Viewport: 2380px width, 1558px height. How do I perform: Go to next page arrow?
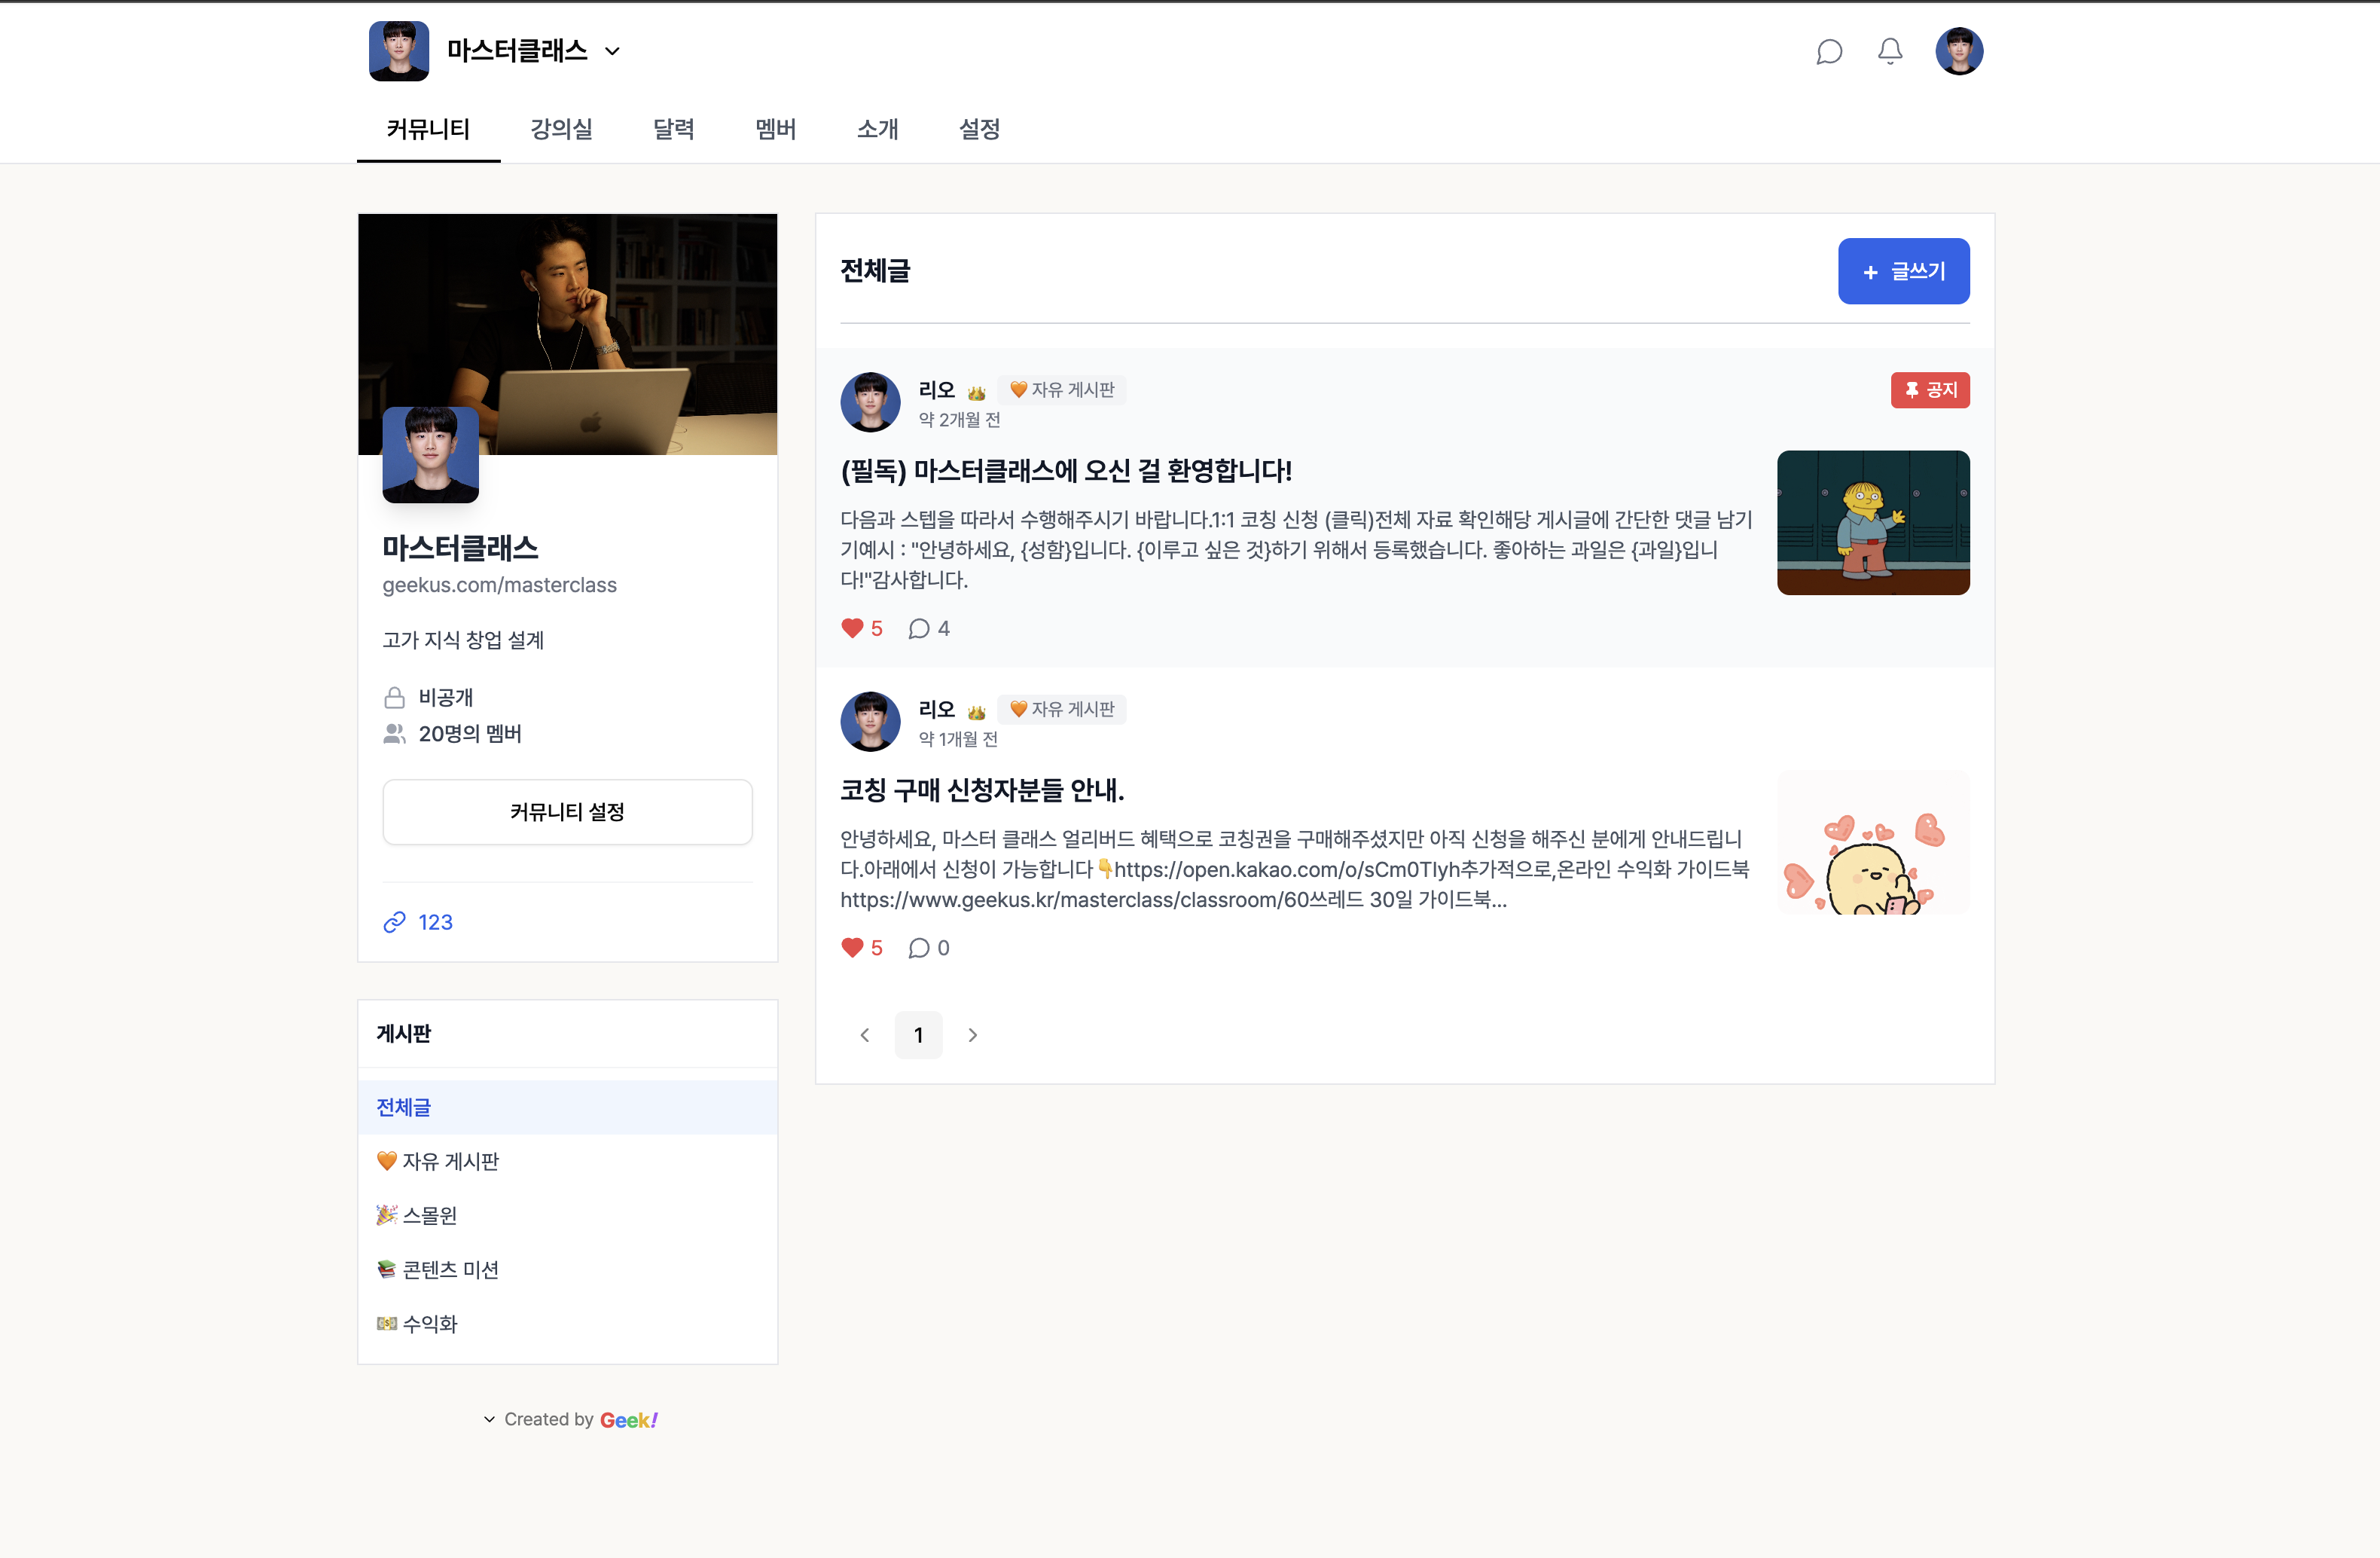pos(972,1035)
